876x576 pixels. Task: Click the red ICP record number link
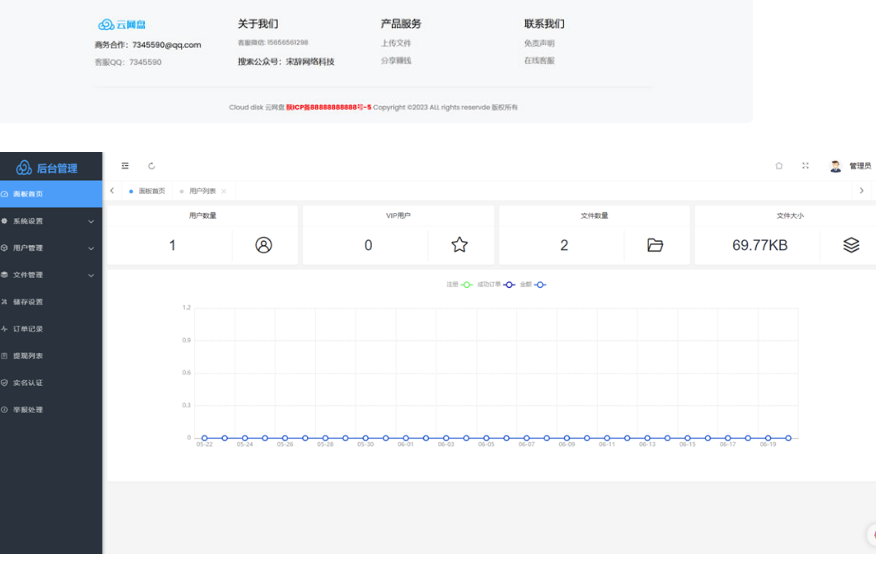[328, 107]
